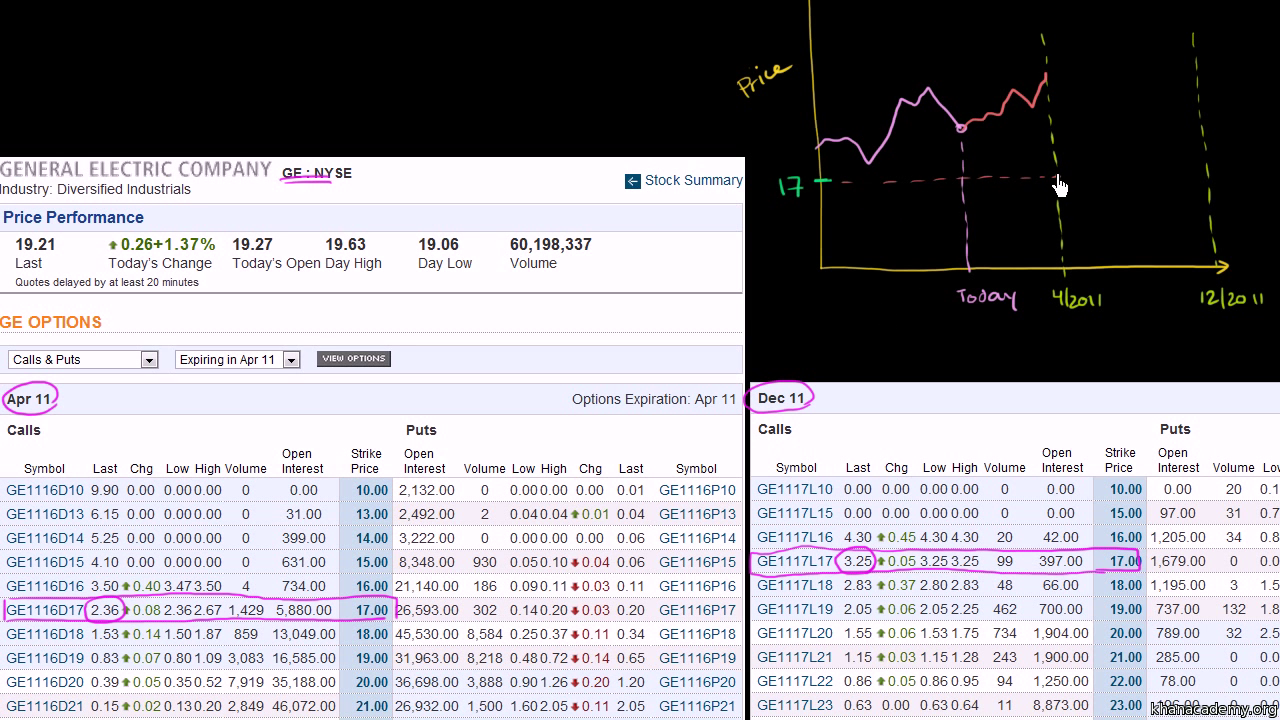Open the GE1117L15 Dec call symbol
The width and height of the screenshot is (1280, 720).
click(795, 513)
